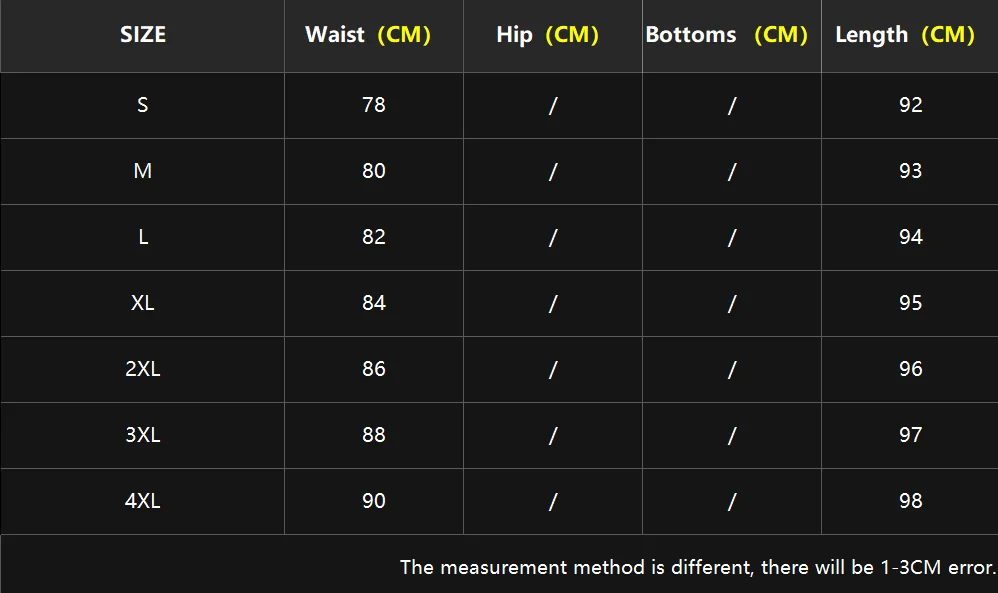The image size is (998, 593).
Task: Click length value 95
Action: pyautogui.click(x=910, y=303)
